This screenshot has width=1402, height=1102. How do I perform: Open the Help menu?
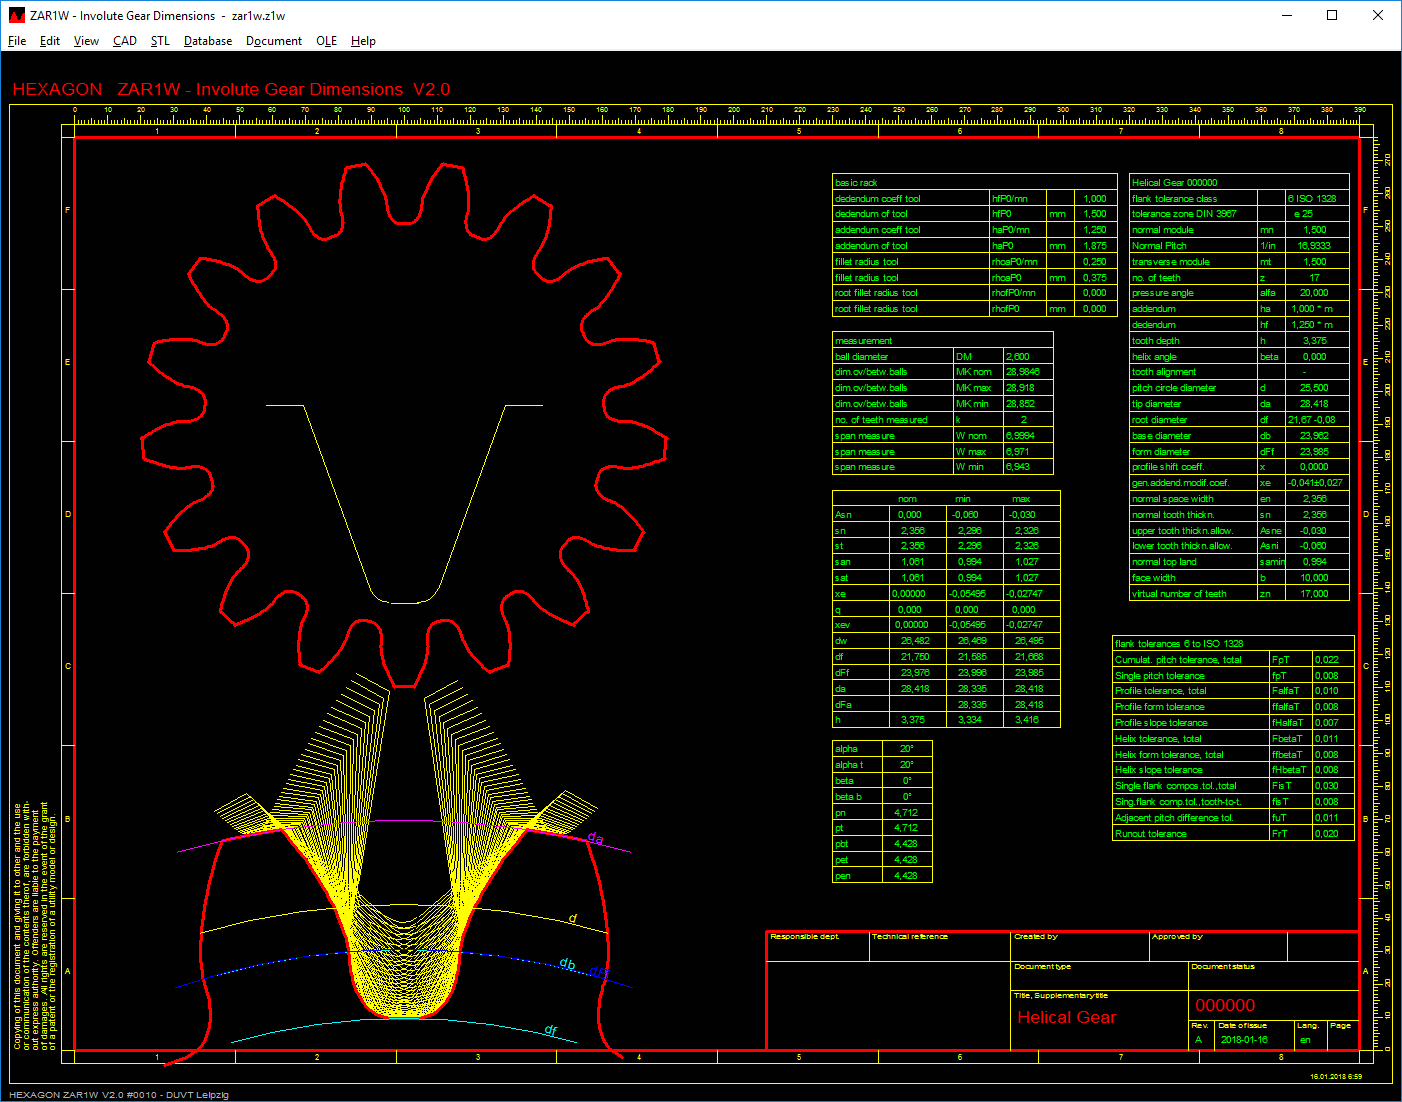pyautogui.click(x=363, y=41)
